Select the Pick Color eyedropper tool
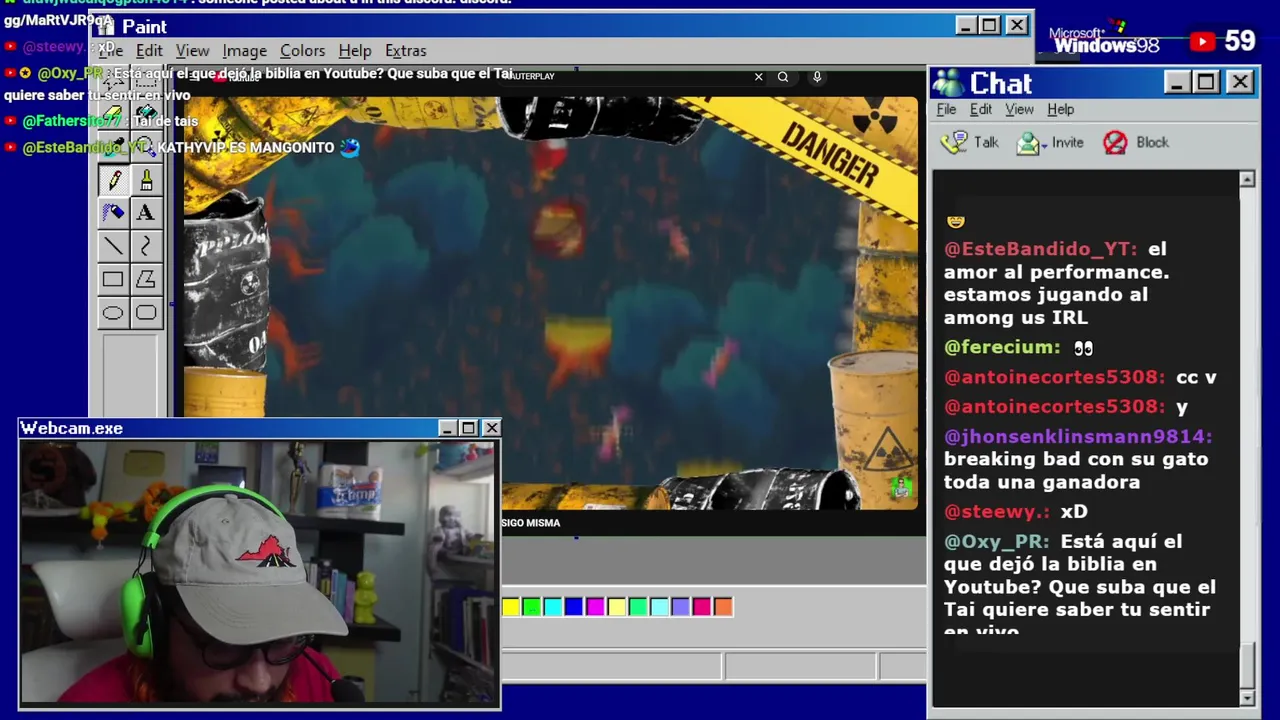 click(x=113, y=146)
